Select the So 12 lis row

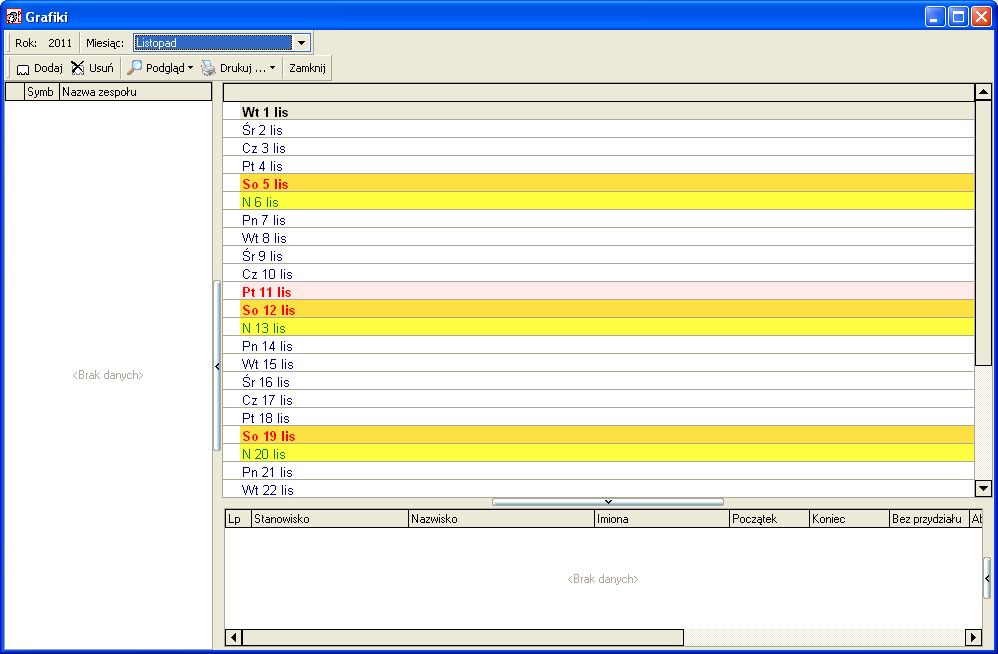pyautogui.click(x=598, y=310)
